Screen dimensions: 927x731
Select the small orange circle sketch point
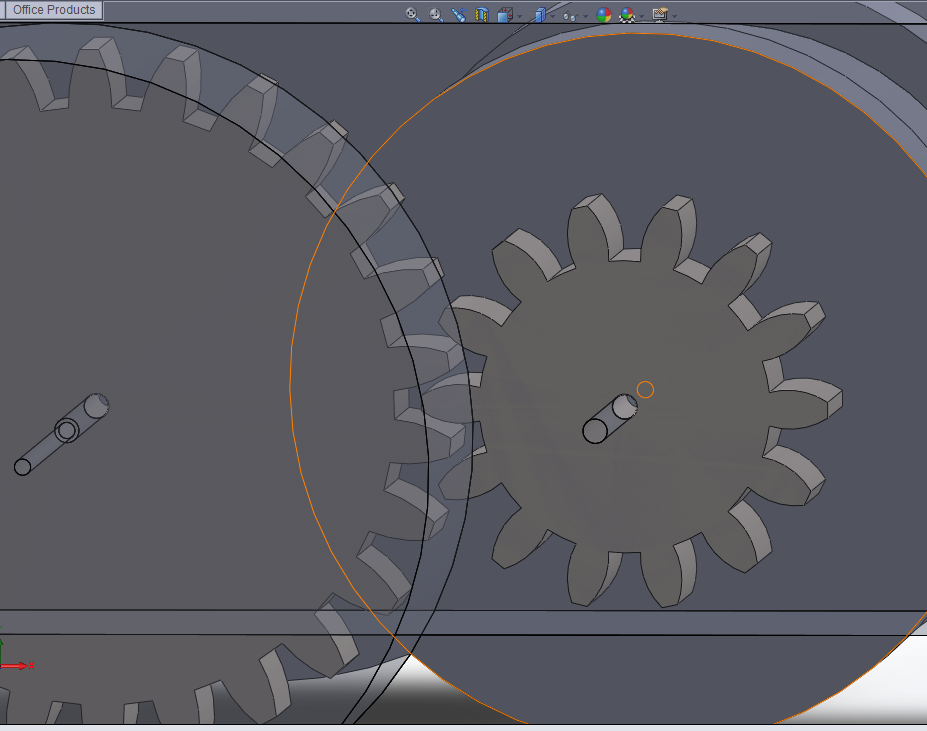coord(645,390)
